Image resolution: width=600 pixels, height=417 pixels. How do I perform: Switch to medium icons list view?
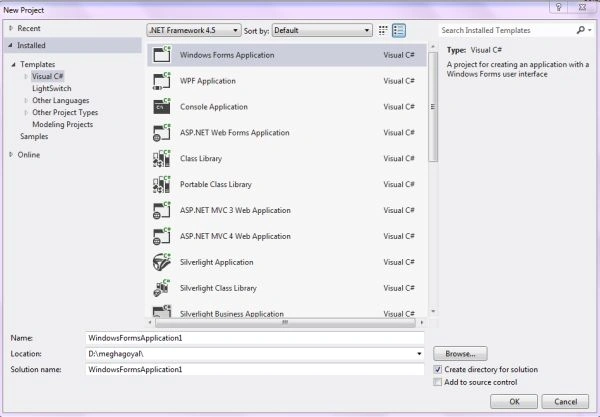point(399,30)
